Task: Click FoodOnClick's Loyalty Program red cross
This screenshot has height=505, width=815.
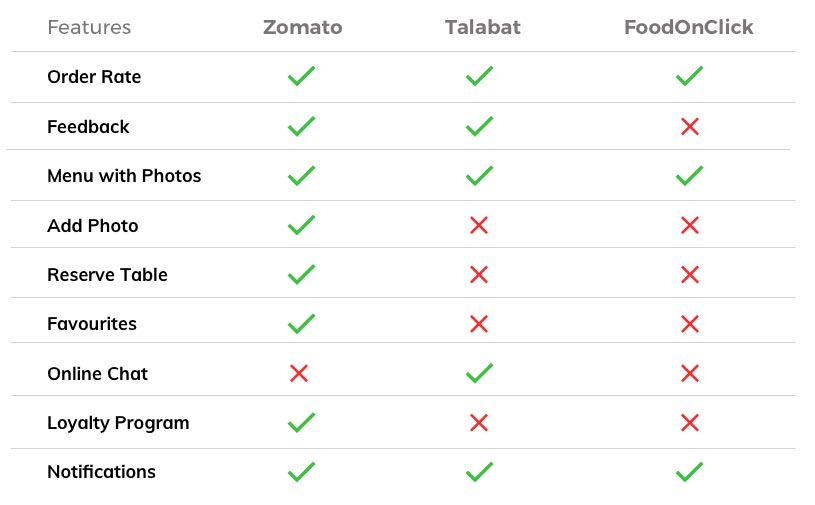Action: pyautogui.click(x=689, y=422)
